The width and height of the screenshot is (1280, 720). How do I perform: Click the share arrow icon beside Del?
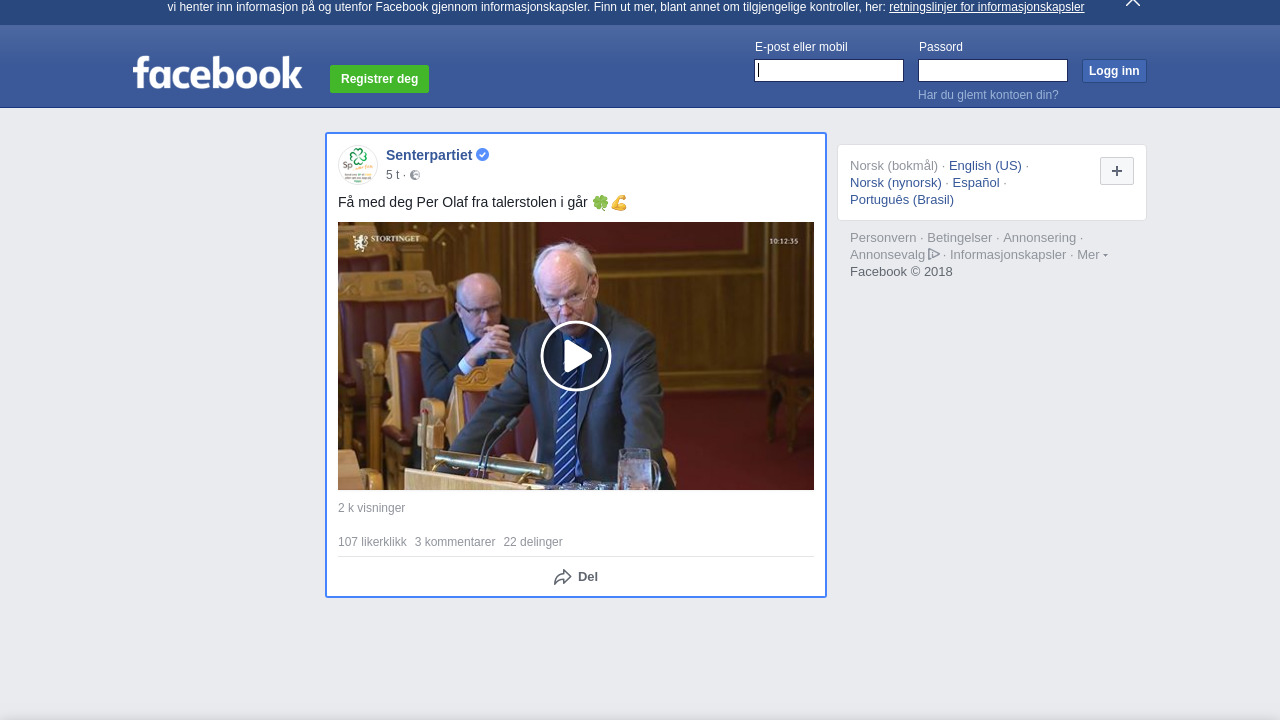click(x=563, y=577)
